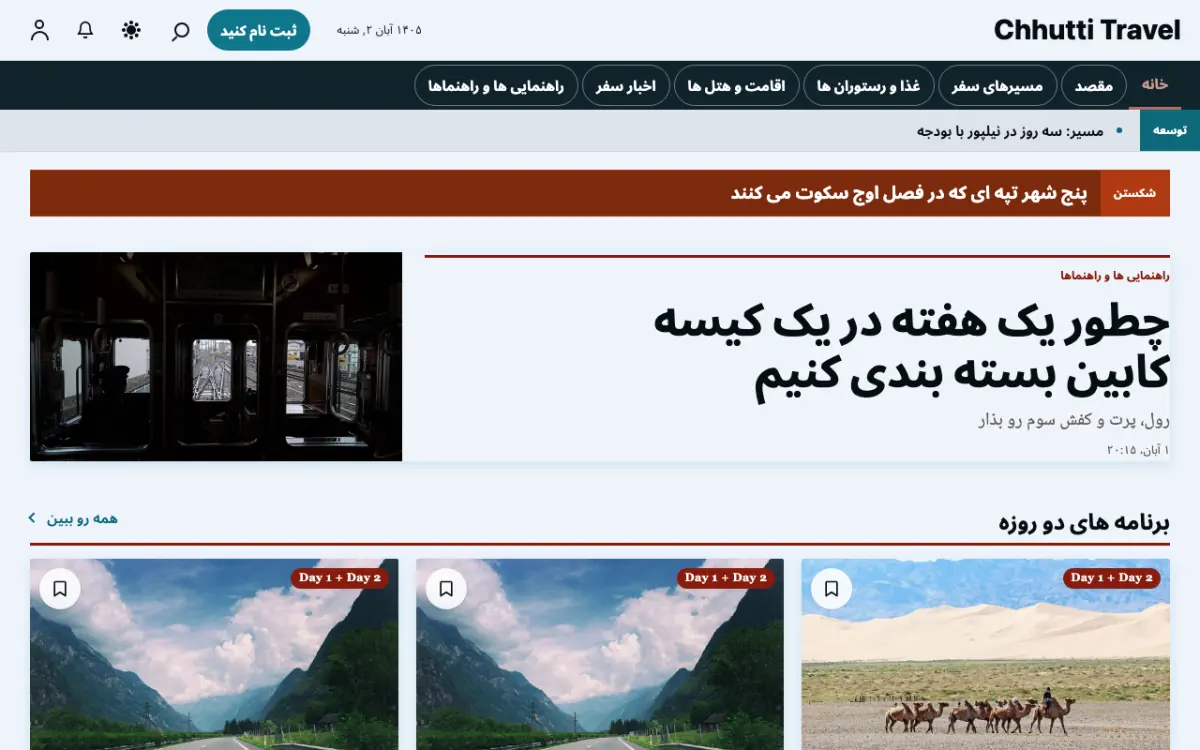
Task: Click the توسعه ticker label
Action: [x=1170, y=131]
